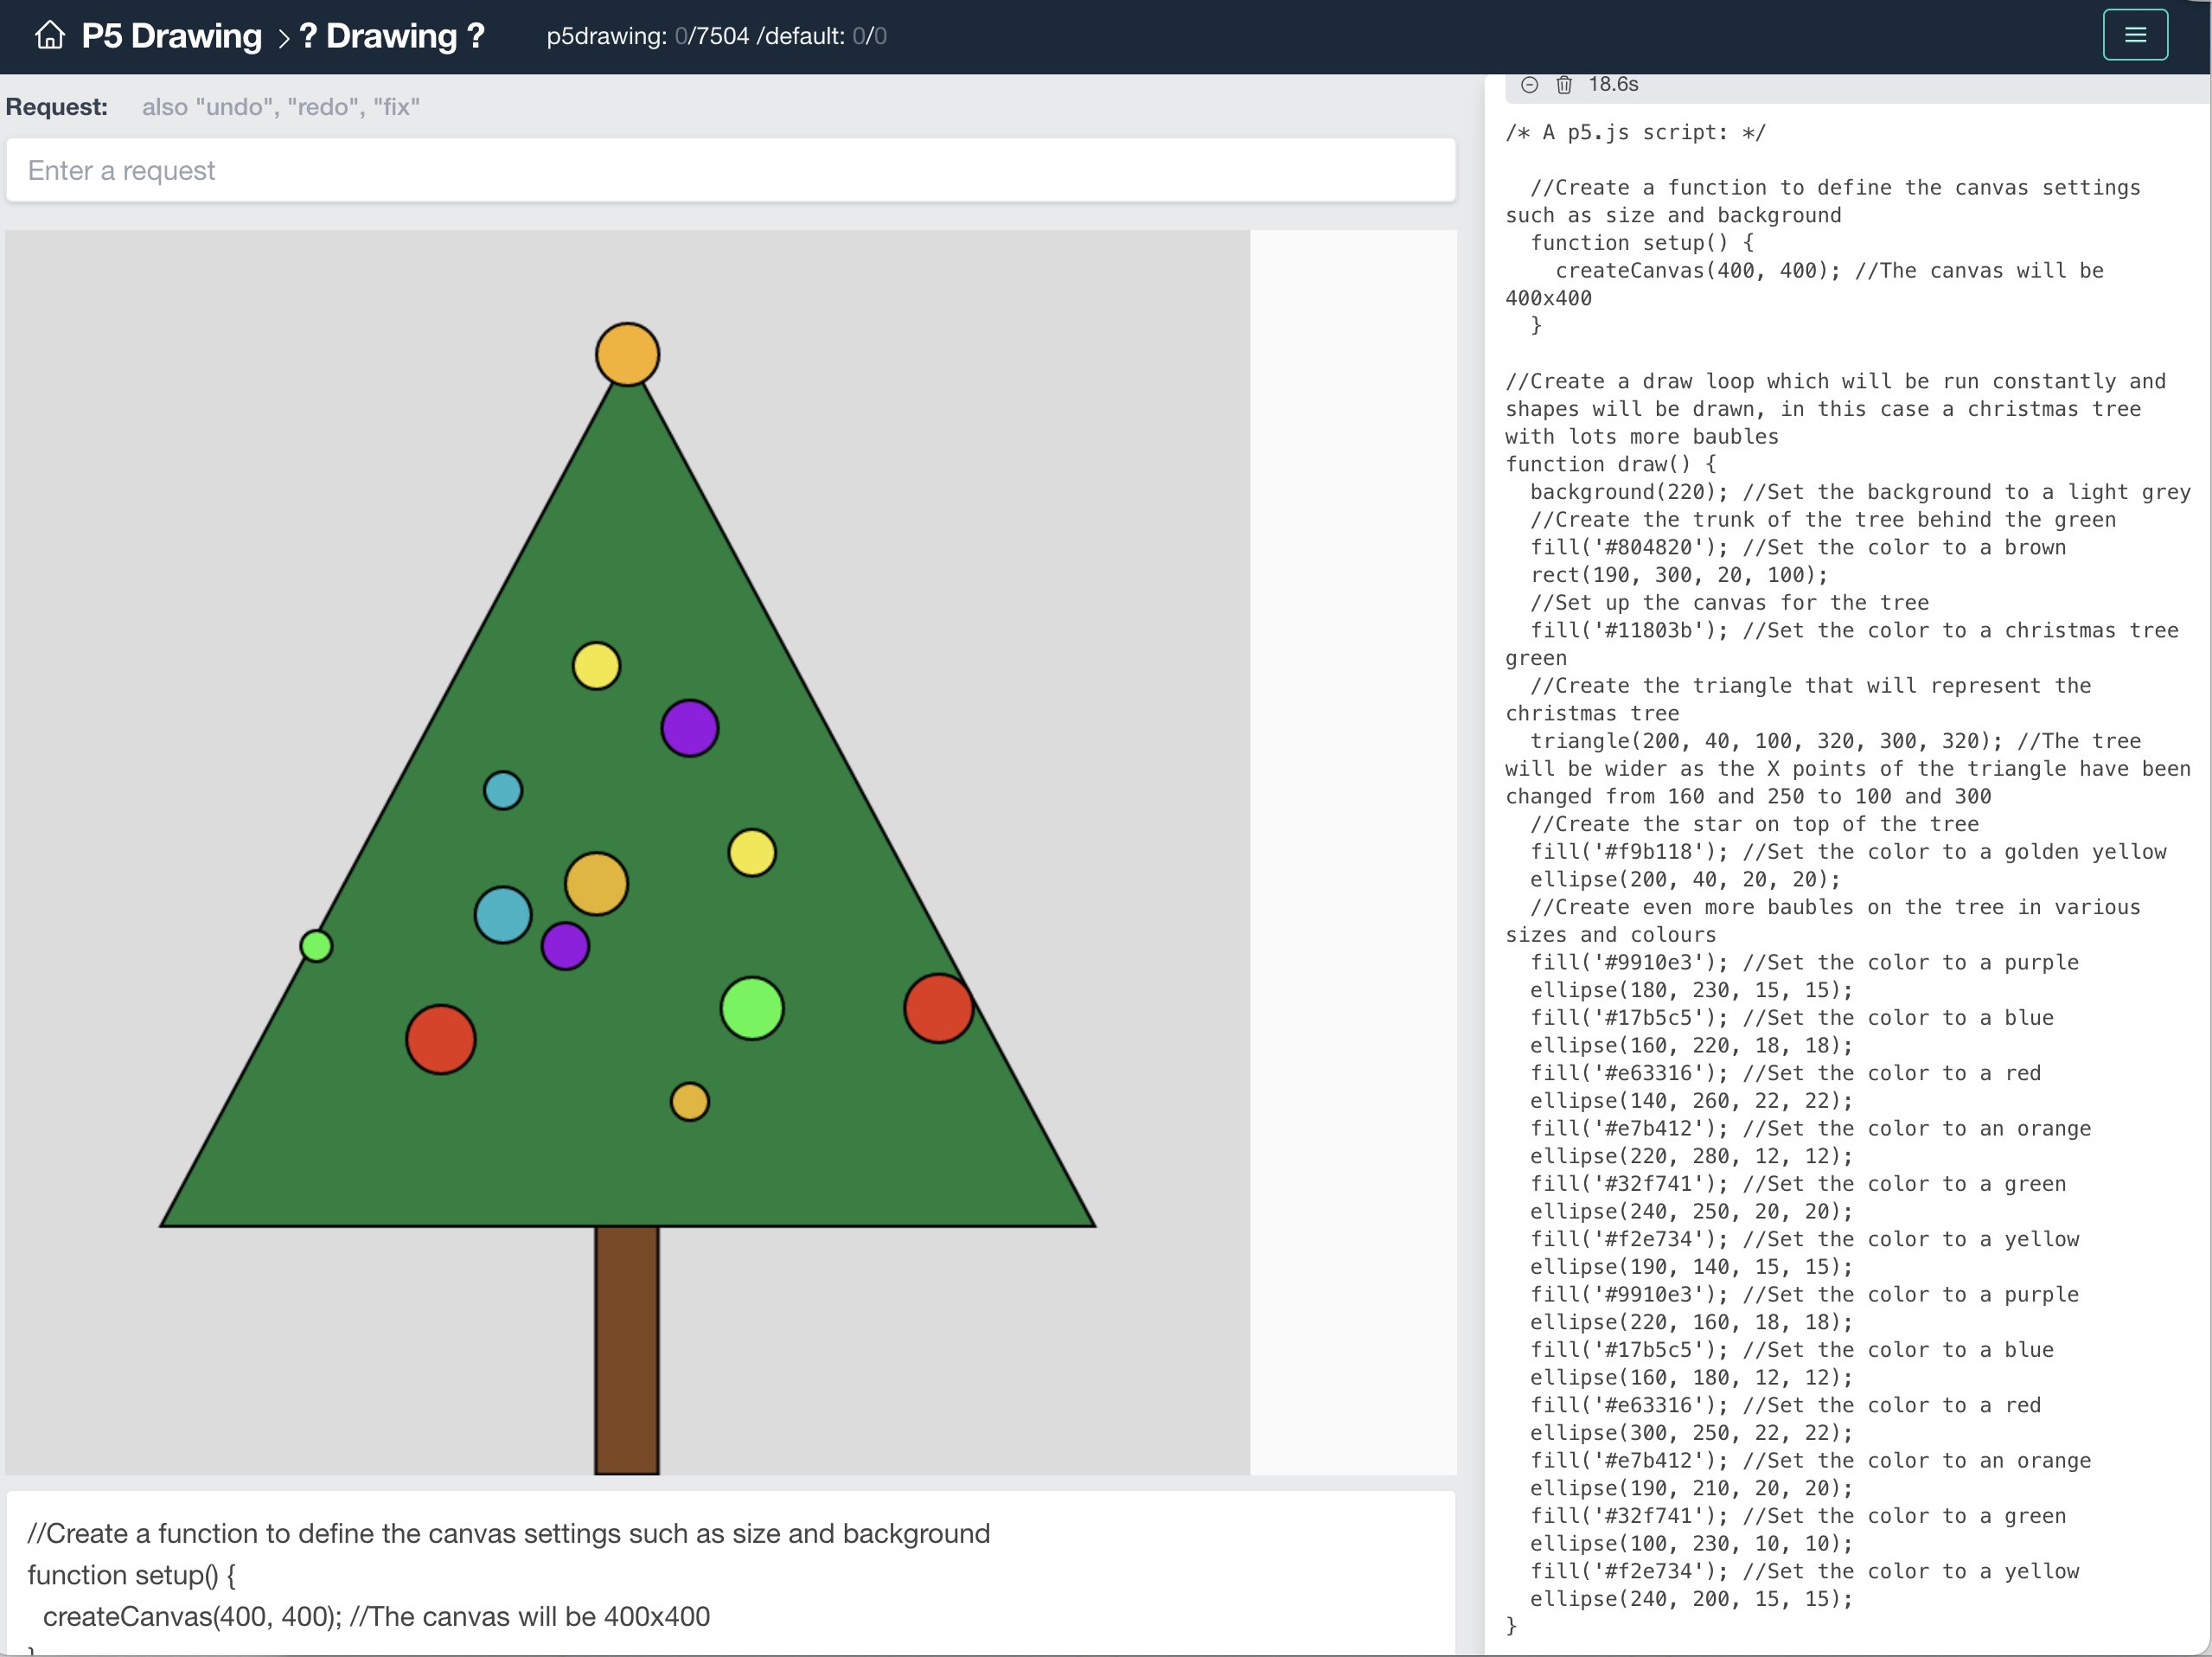
Task: Open the P5 Drawing breadcrumb link
Action: coord(171,36)
